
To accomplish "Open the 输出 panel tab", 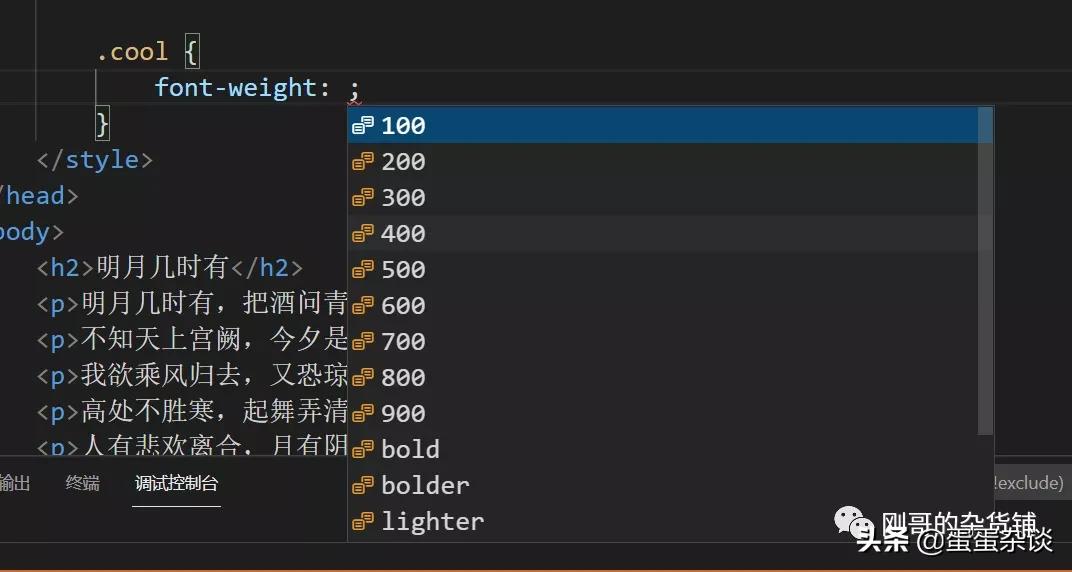I will 16,484.
